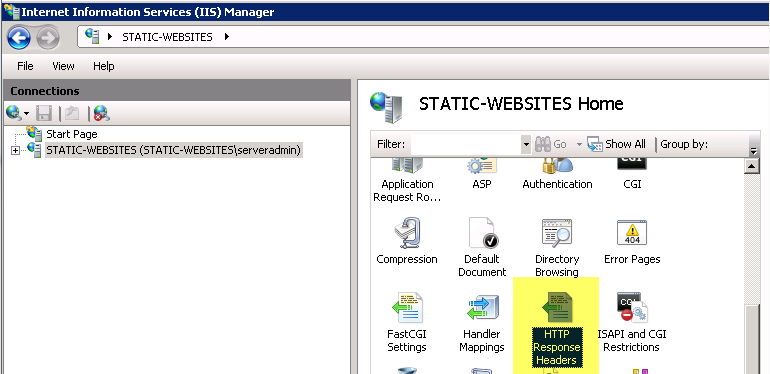Screen dimensions: 770x374
Task: Click the Up One Level icon in Connections
Action: click(x=73, y=114)
